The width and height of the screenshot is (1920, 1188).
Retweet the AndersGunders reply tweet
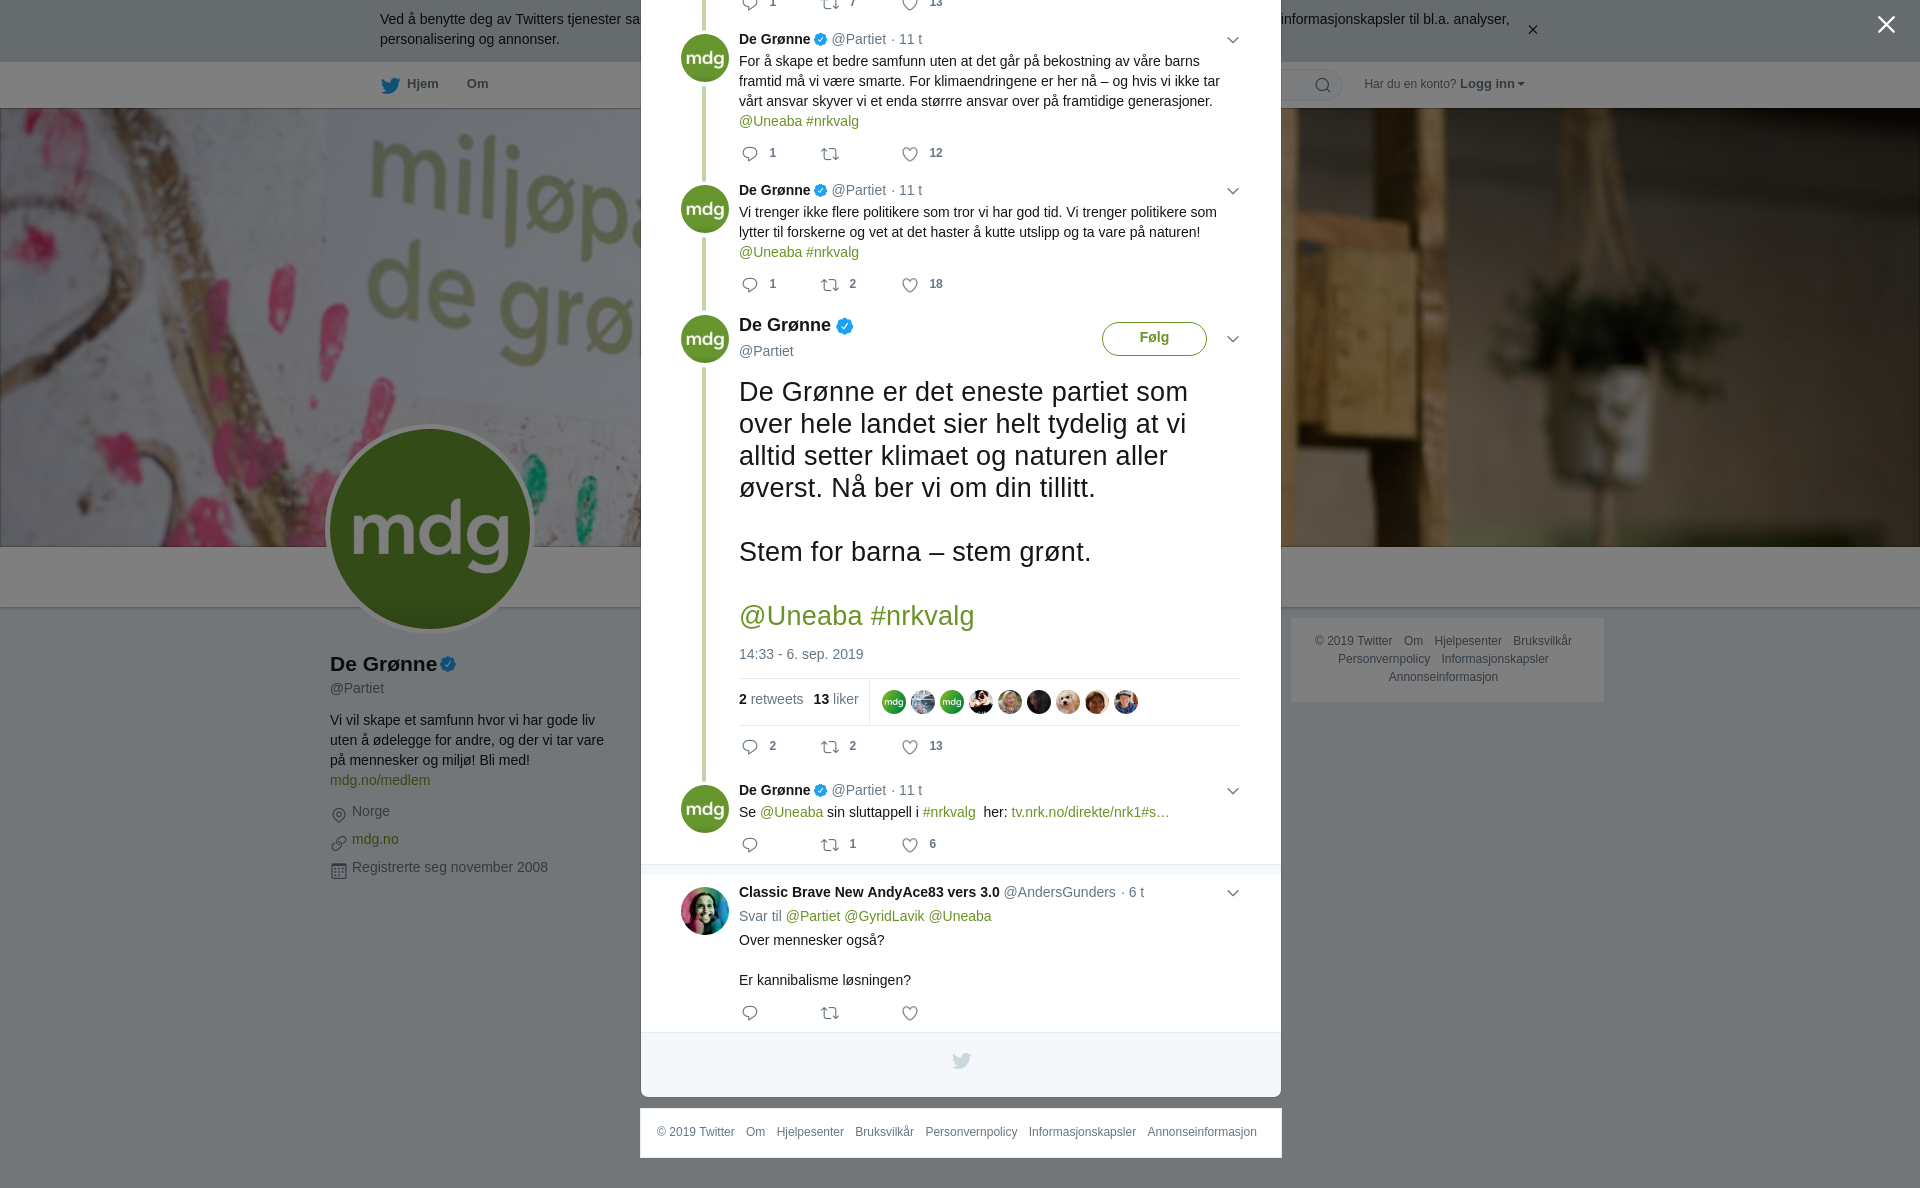click(x=830, y=1013)
